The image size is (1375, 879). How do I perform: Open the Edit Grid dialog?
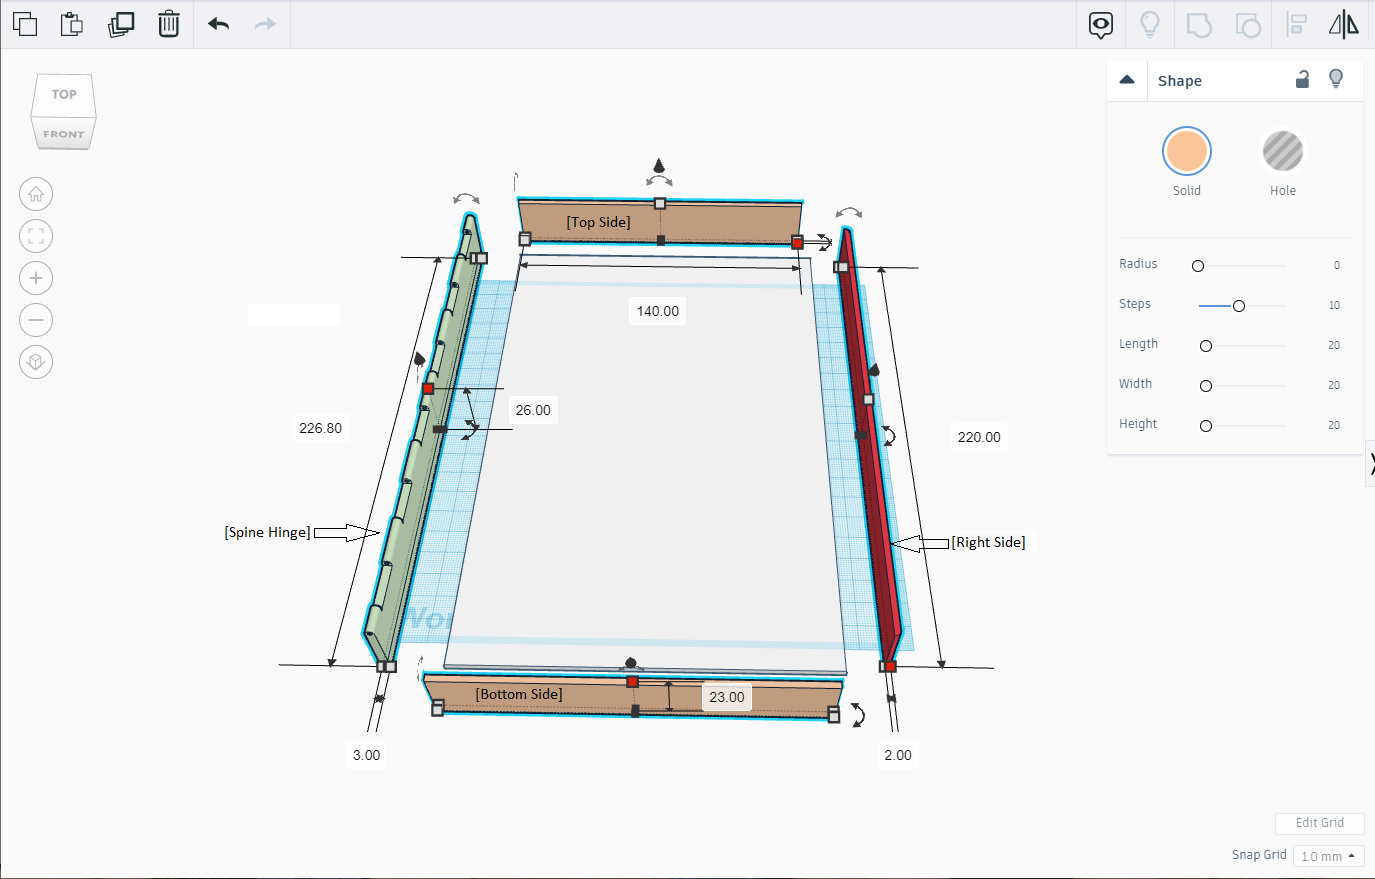pyautogui.click(x=1319, y=823)
